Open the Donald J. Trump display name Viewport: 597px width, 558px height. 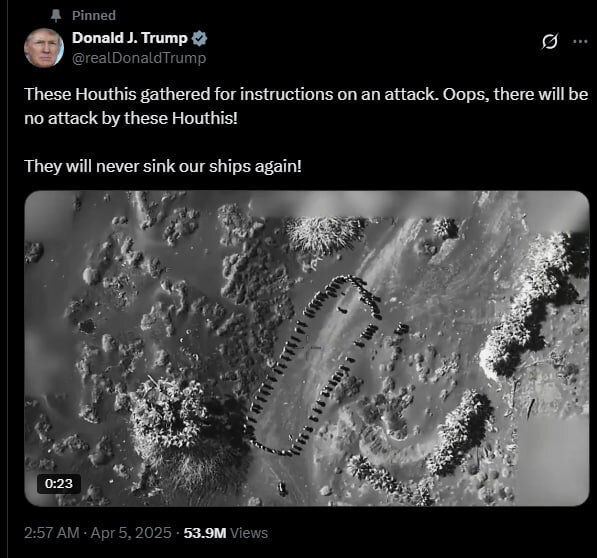pyautogui.click(x=129, y=38)
